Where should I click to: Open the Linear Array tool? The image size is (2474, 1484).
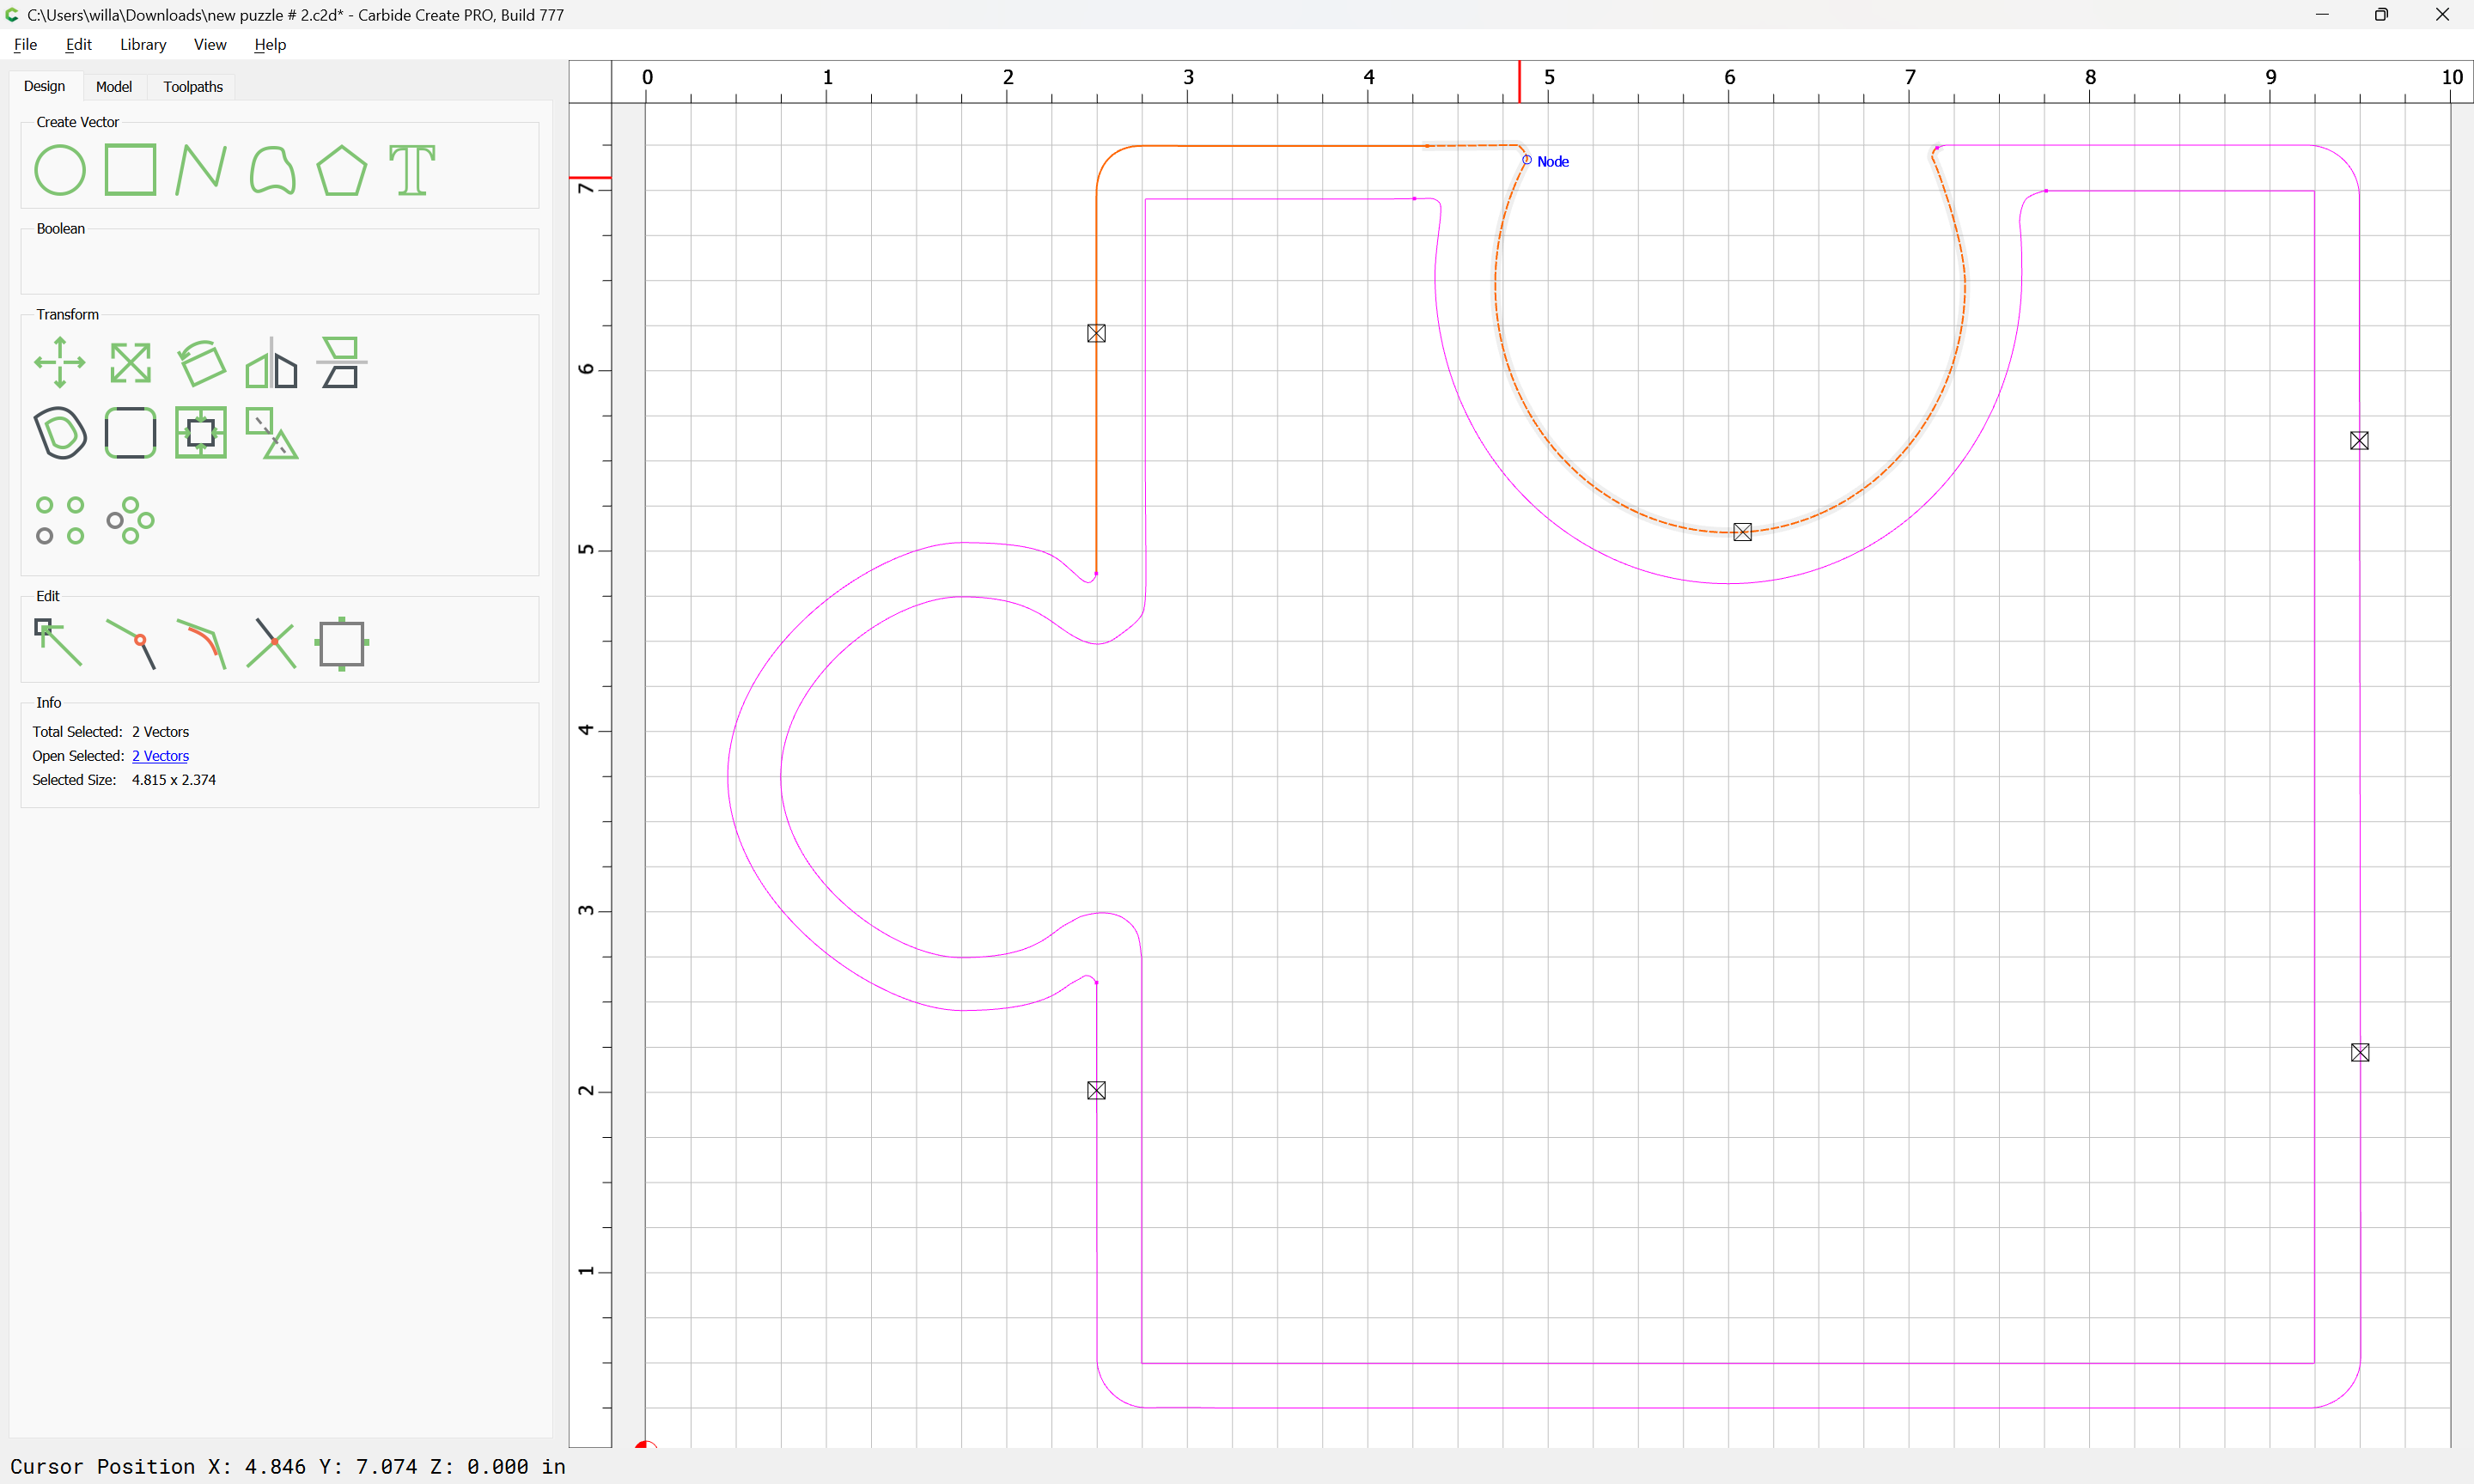coord(60,520)
